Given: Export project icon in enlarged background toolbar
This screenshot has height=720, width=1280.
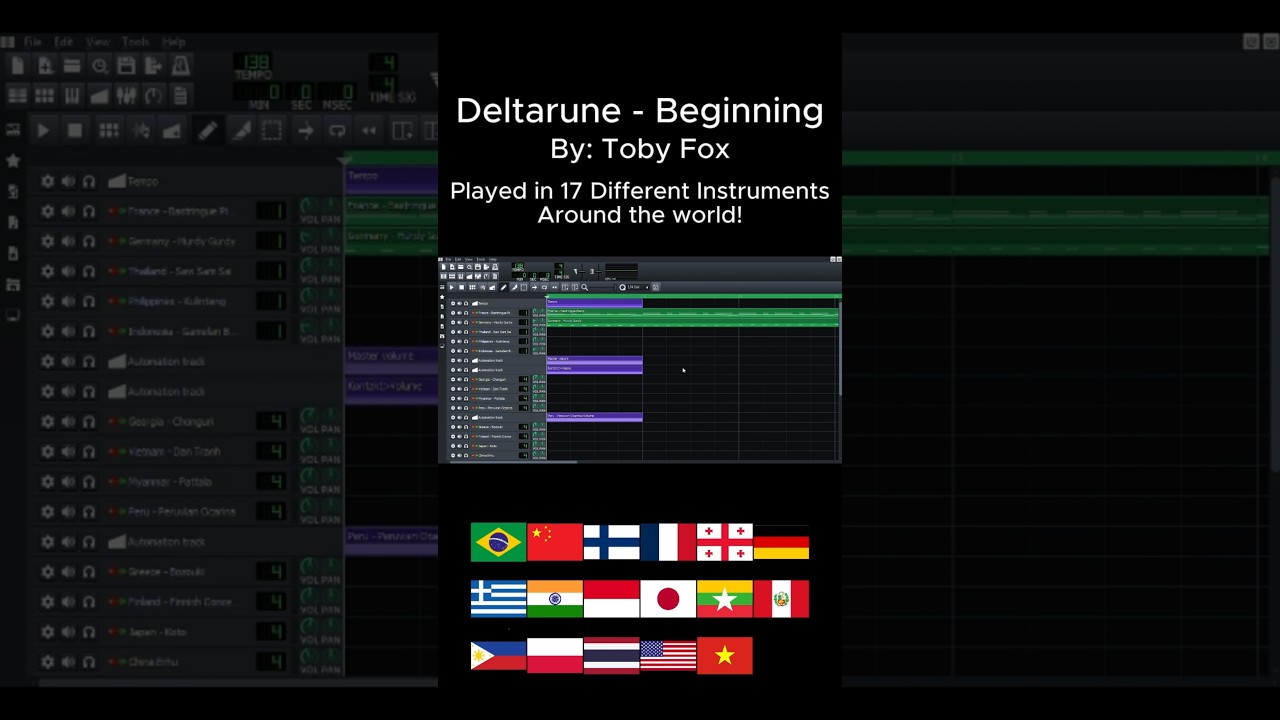Looking at the screenshot, I should coord(153,66).
